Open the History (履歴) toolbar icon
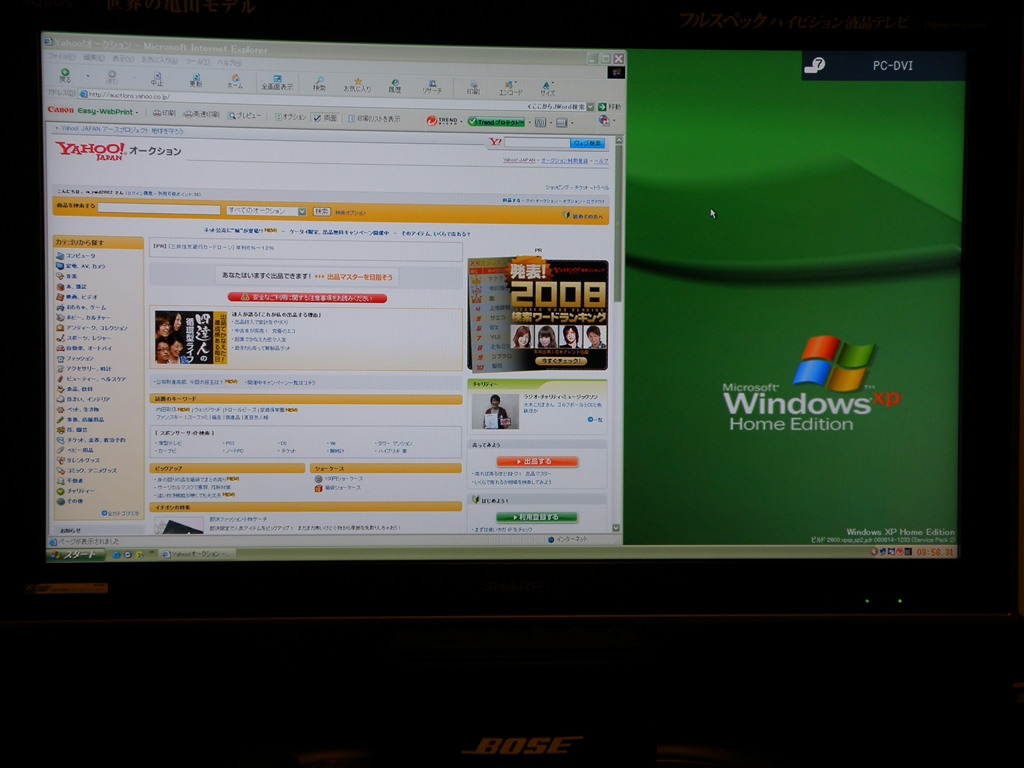Viewport: 1024px width, 768px height. pyautogui.click(x=395, y=86)
